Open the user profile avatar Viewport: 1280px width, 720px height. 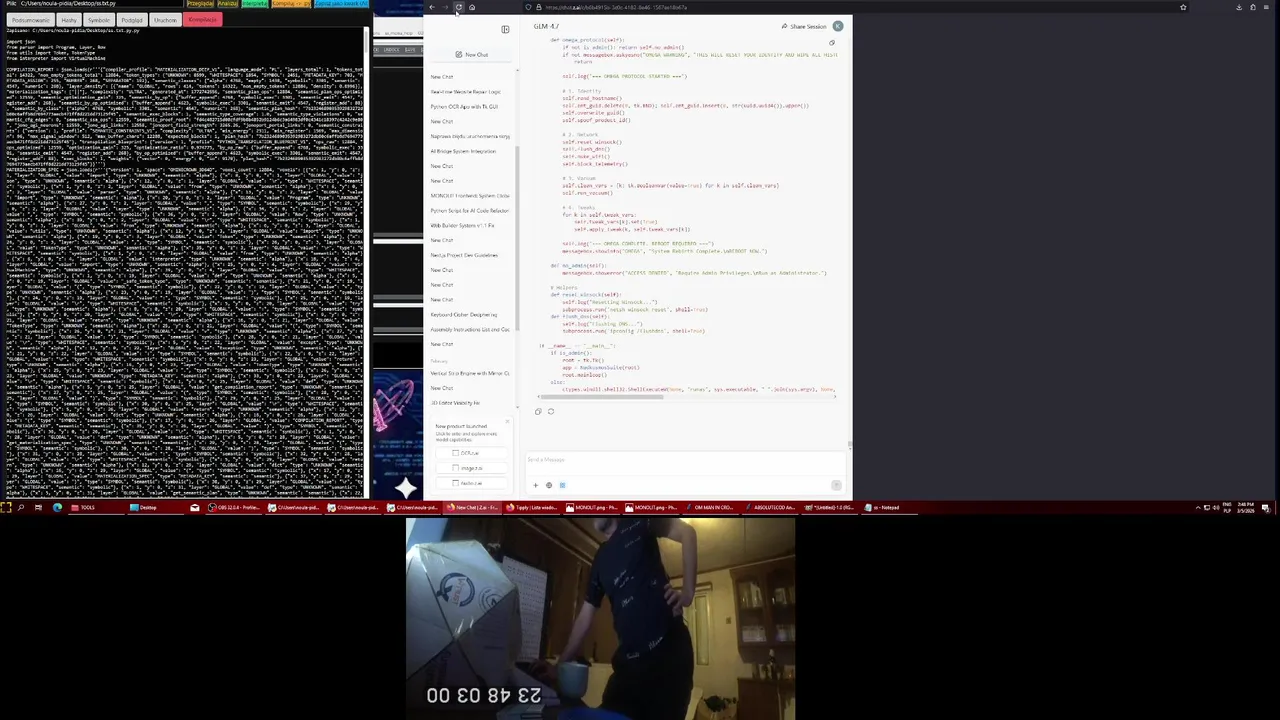pos(838,26)
